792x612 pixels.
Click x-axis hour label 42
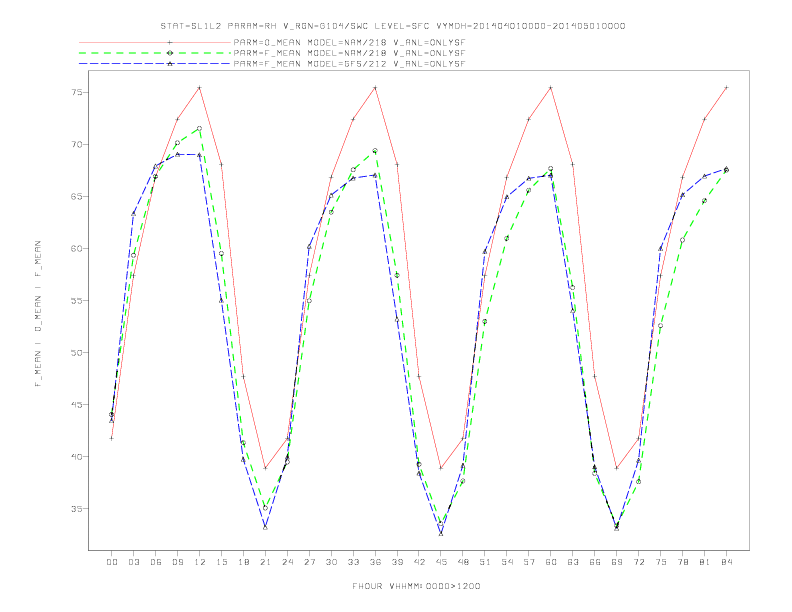tap(419, 562)
